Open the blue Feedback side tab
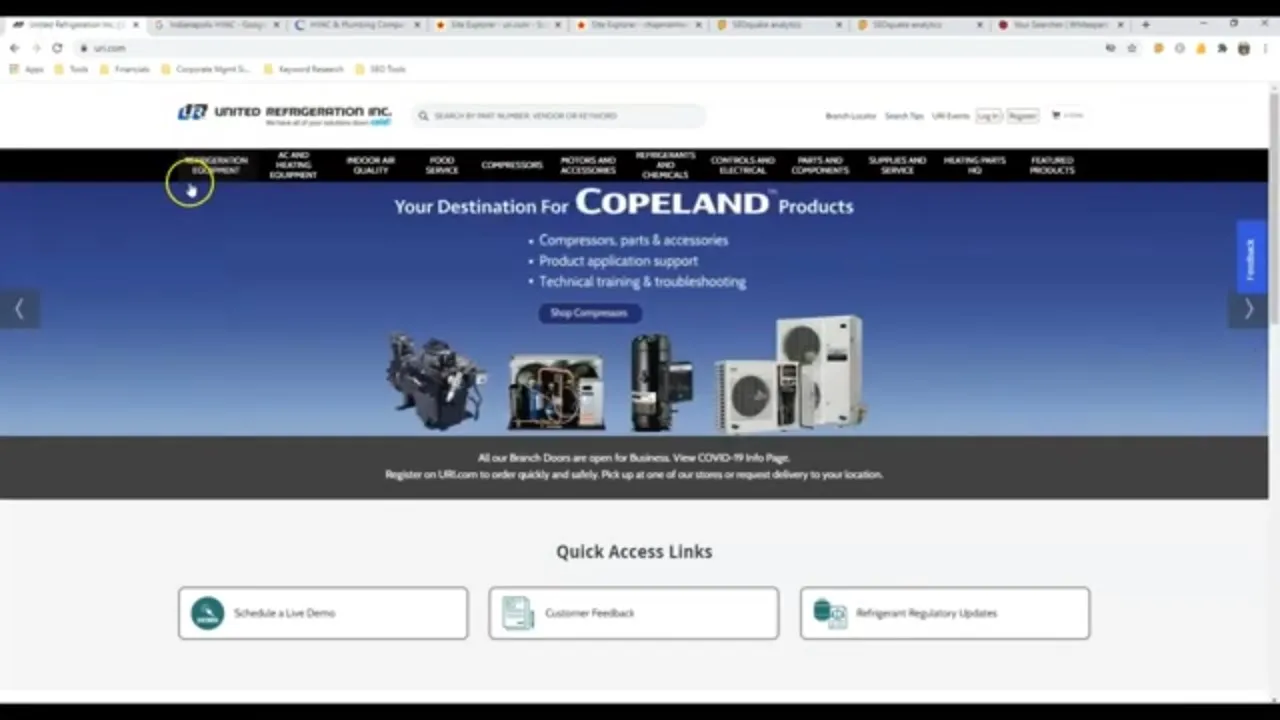This screenshot has width=1280, height=720. (x=1251, y=258)
